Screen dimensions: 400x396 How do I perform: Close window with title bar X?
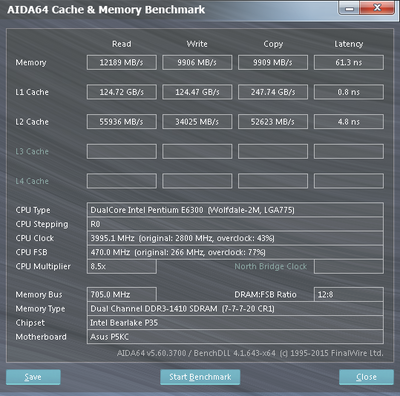[x=377, y=8]
